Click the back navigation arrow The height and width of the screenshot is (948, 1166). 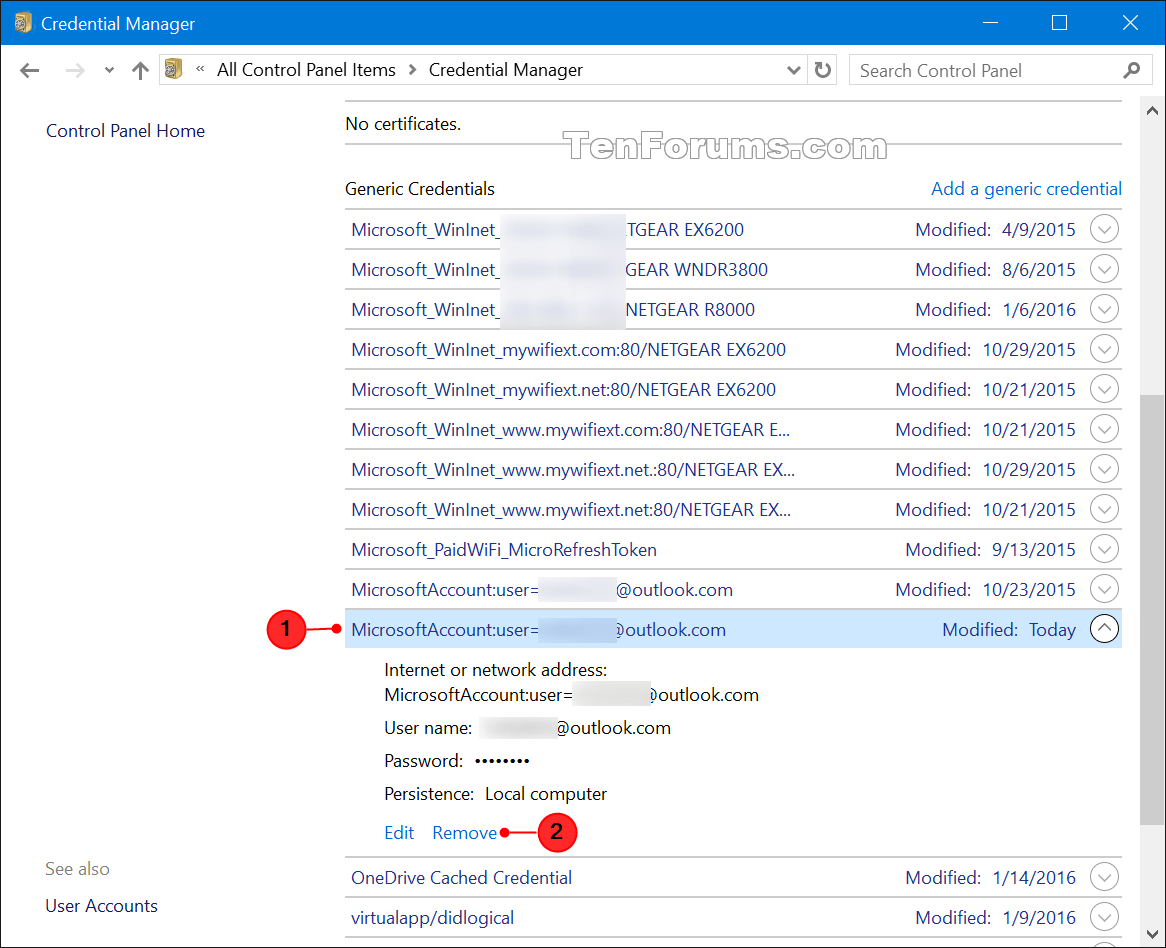coord(29,69)
